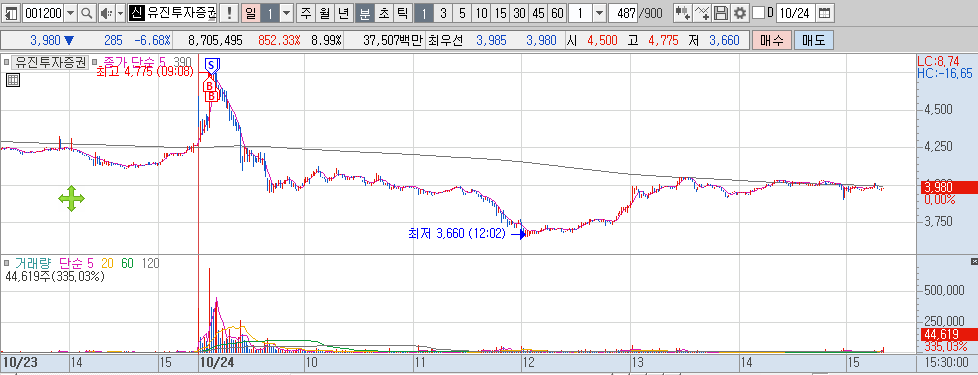The width and height of the screenshot is (978, 375).
Task: Click the green four-arrow move icon
Action: click(x=71, y=199)
